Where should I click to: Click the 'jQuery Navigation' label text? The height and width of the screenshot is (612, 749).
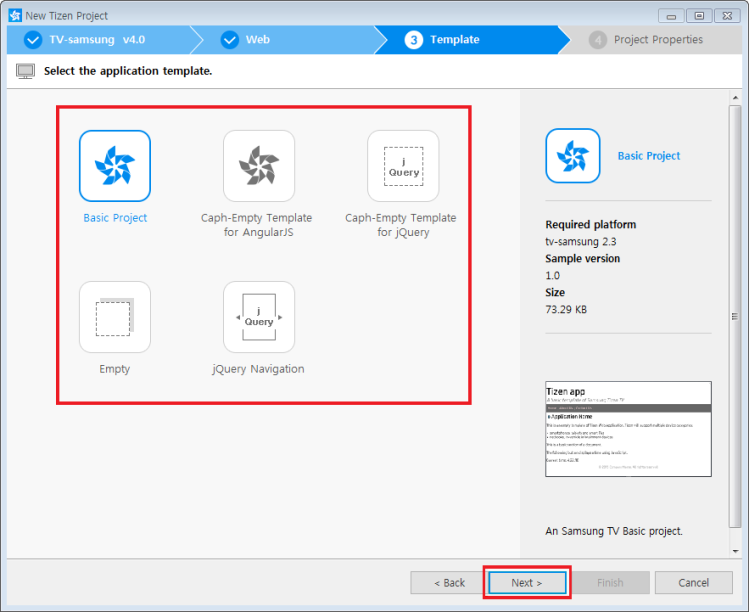click(258, 369)
